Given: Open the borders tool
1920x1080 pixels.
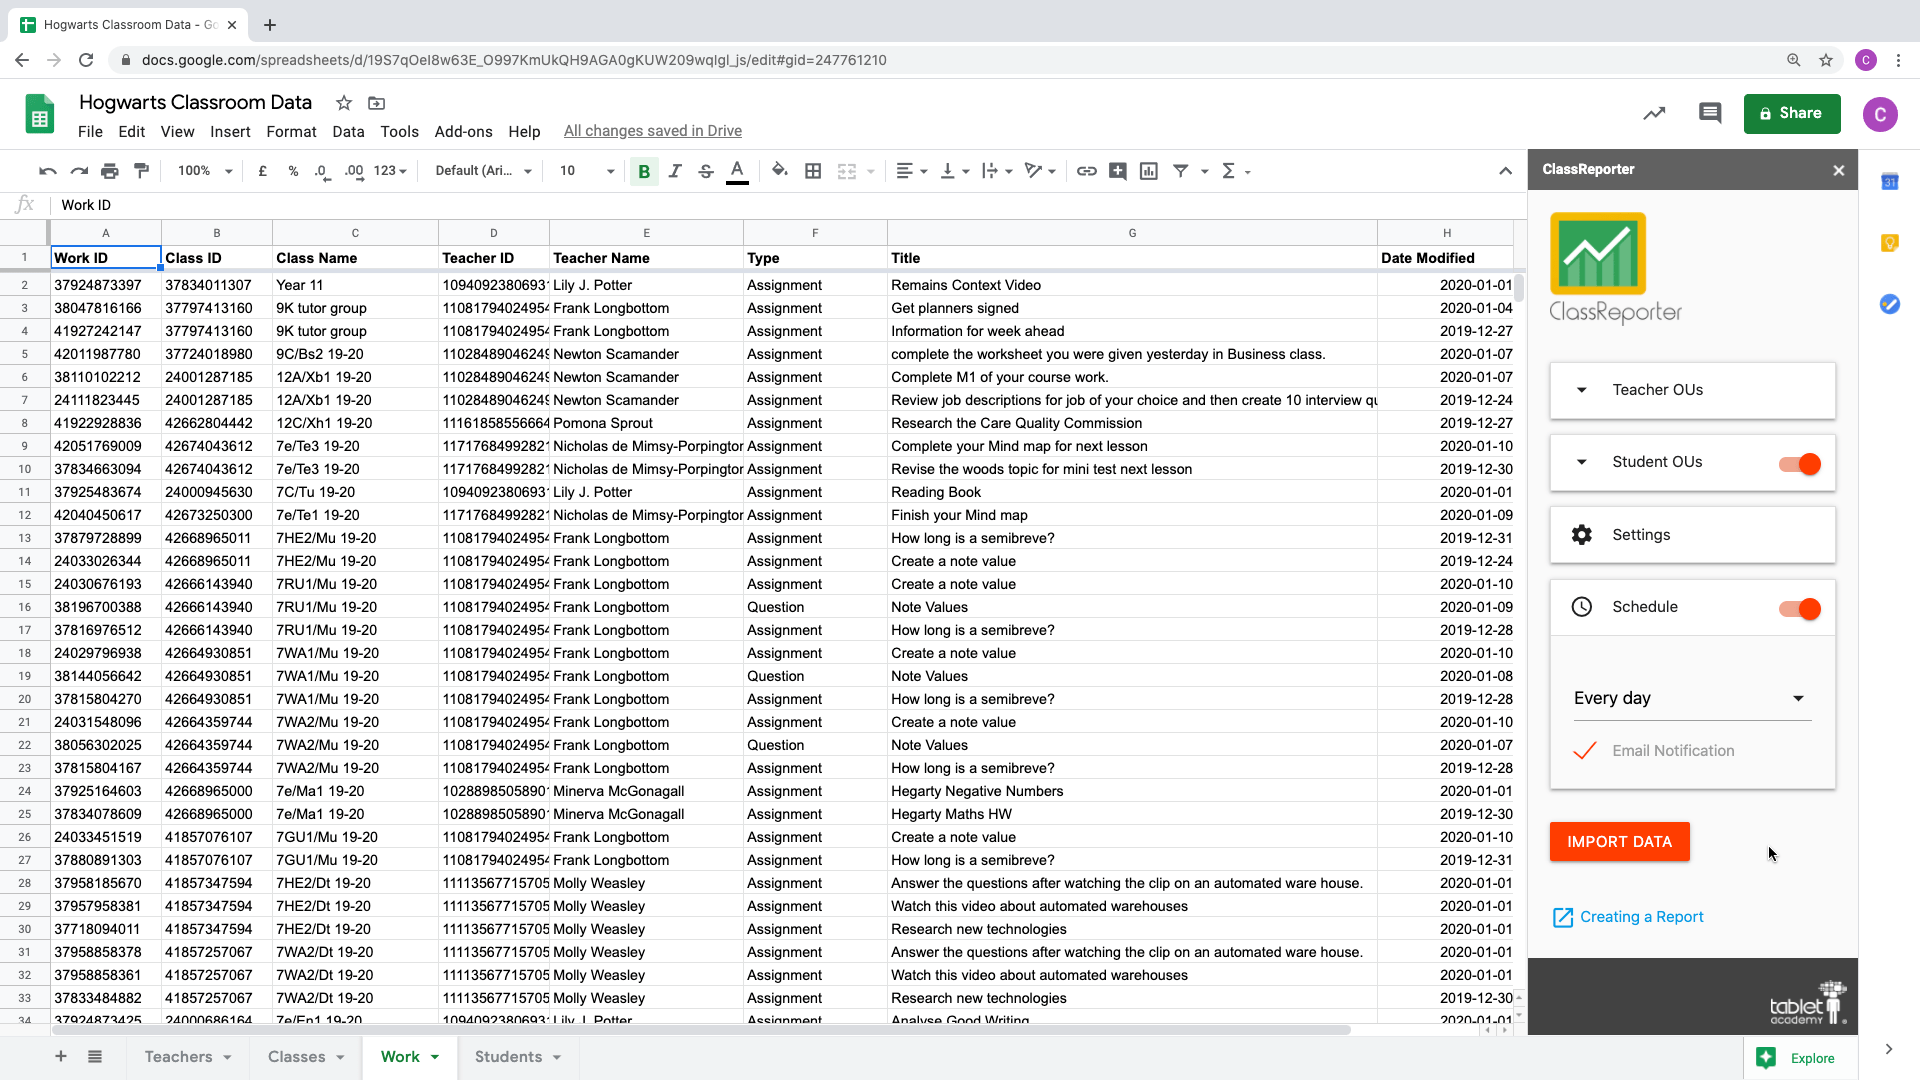Looking at the screenshot, I should (813, 171).
